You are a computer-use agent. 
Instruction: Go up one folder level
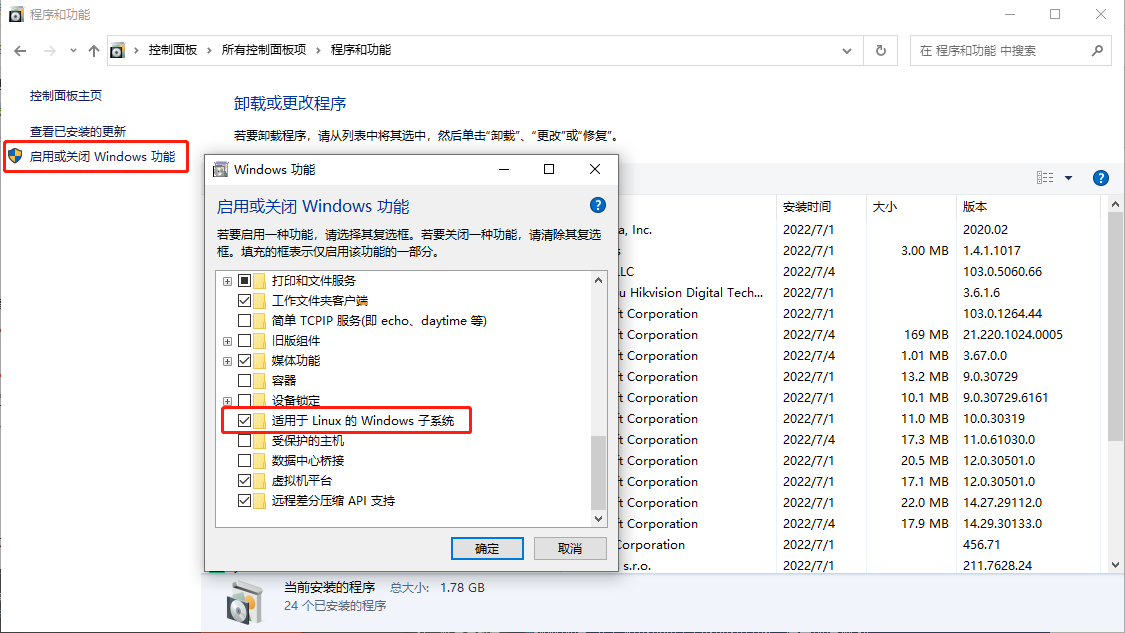[x=94, y=51]
